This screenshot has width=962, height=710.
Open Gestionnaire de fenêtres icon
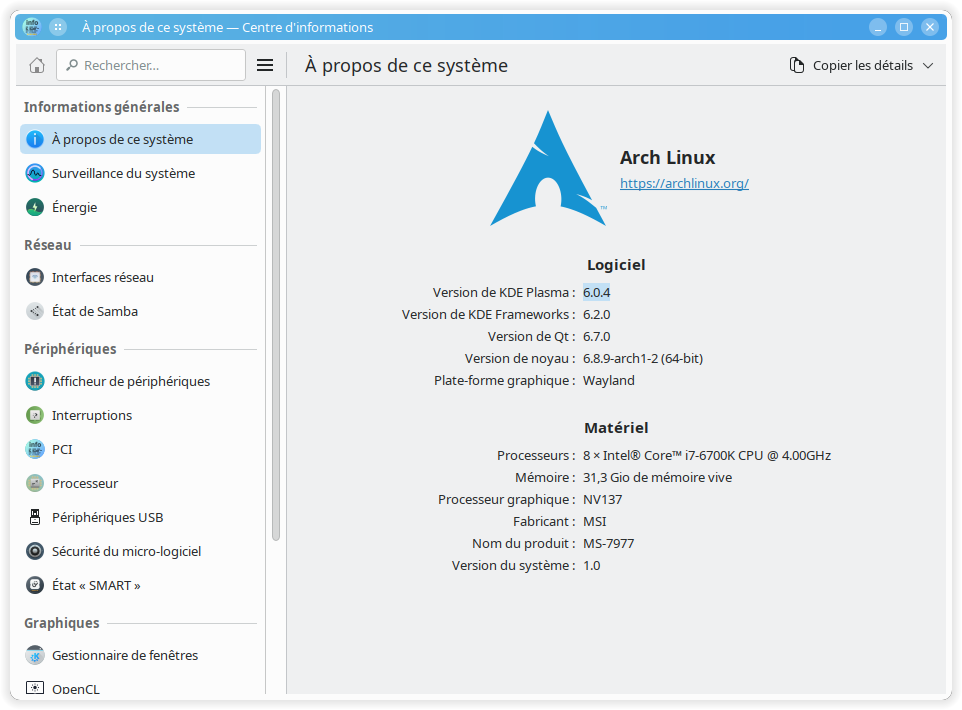pos(35,655)
